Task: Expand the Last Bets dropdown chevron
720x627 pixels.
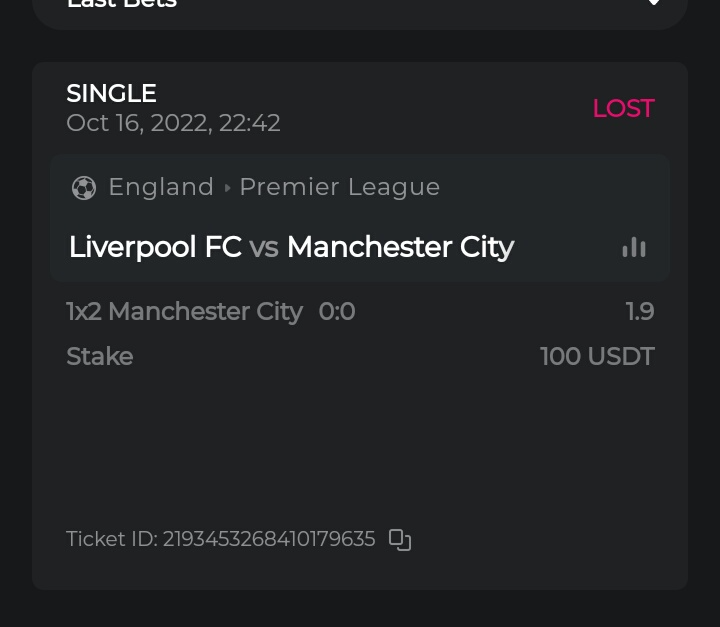Action: tap(654, 3)
